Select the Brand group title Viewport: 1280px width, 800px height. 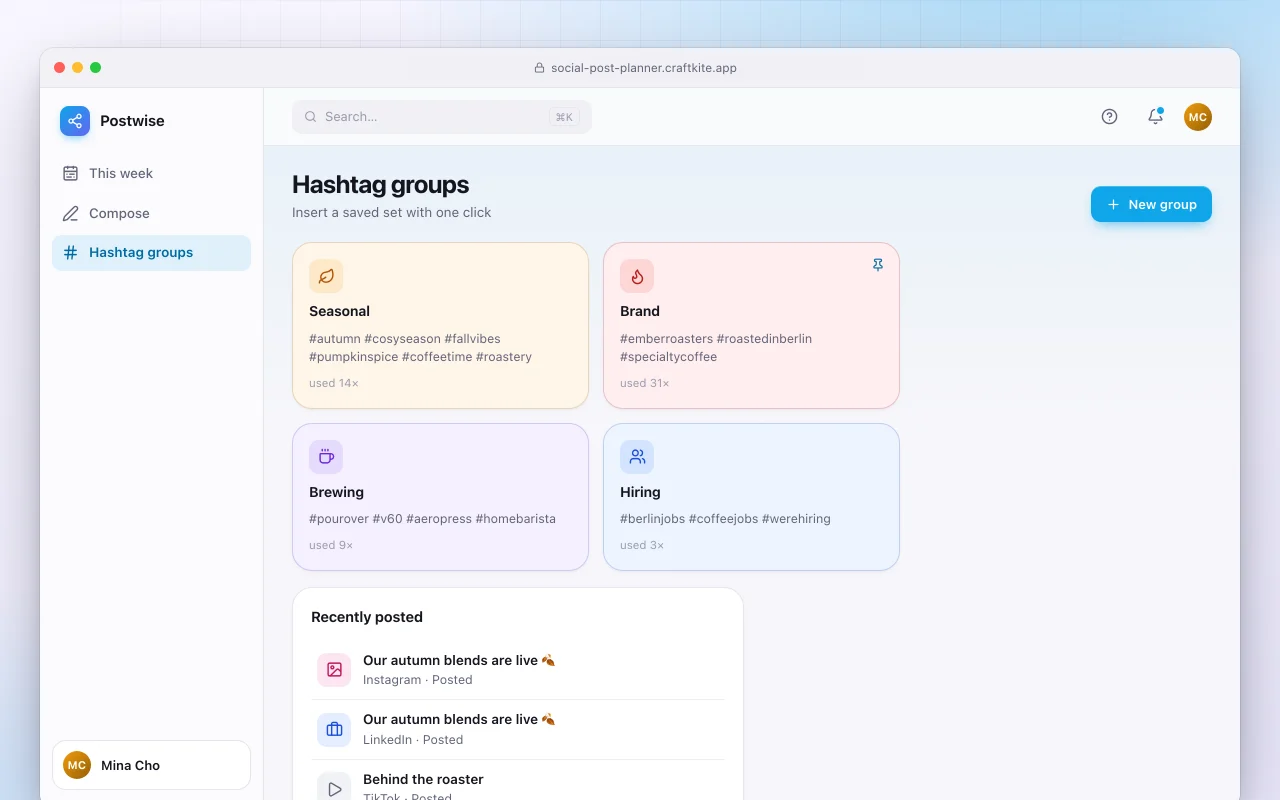(640, 311)
